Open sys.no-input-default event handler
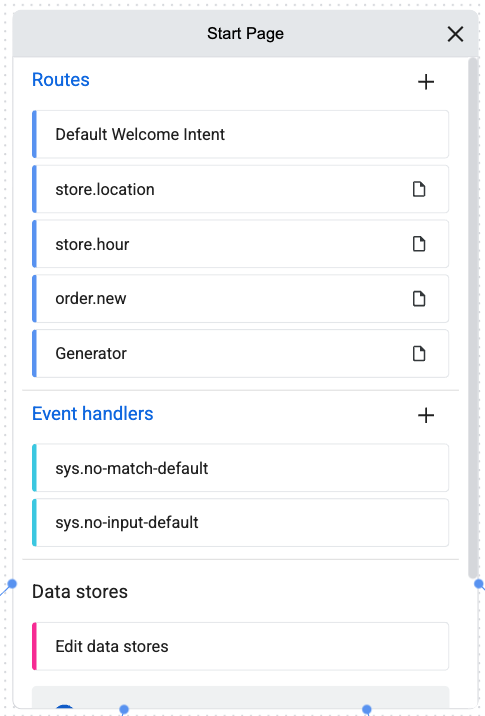The height and width of the screenshot is (716, 485). (240, 523)
